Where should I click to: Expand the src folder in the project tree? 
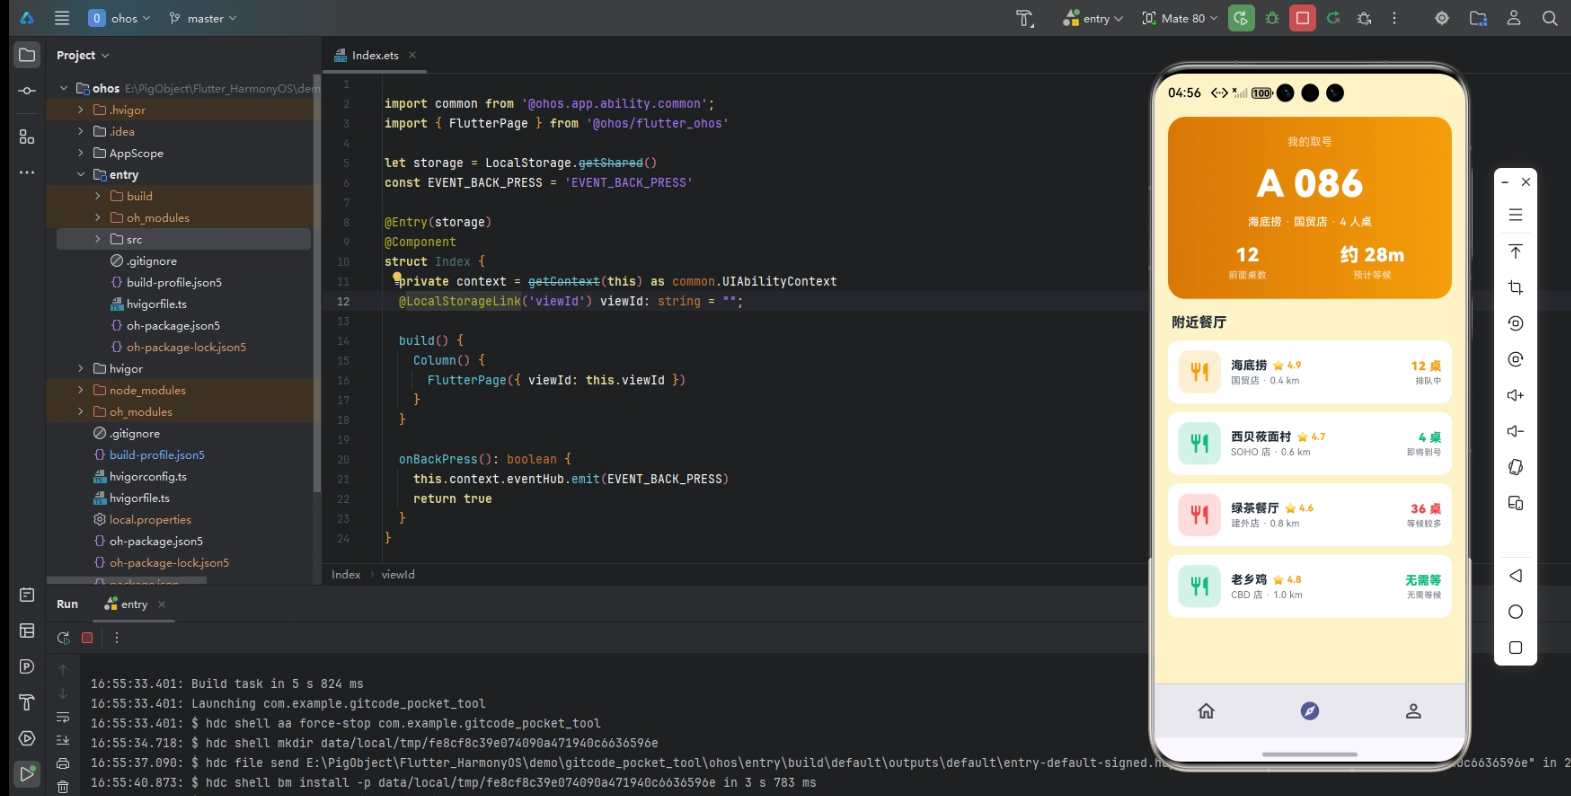point(98,239)
